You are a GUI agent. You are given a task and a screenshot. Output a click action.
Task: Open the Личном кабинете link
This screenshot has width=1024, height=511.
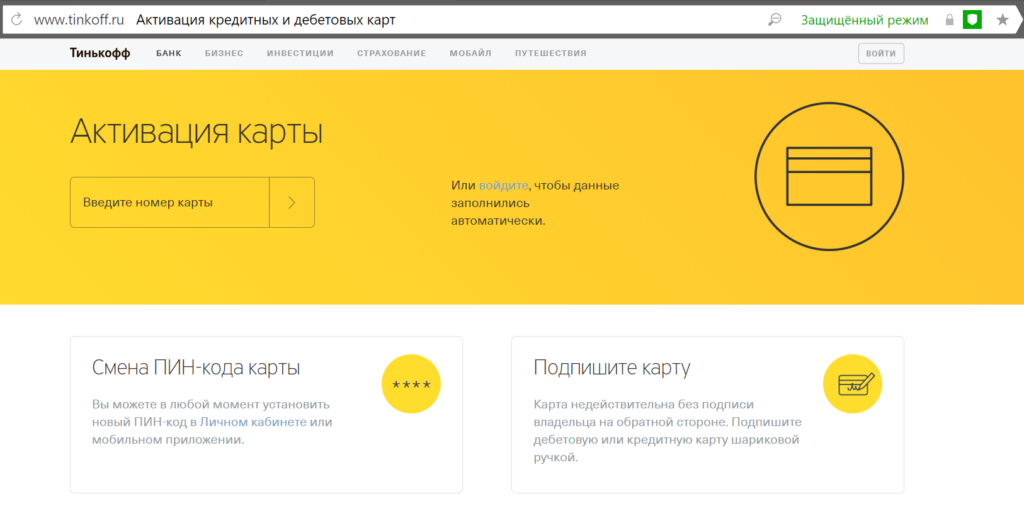pos(254,422)
